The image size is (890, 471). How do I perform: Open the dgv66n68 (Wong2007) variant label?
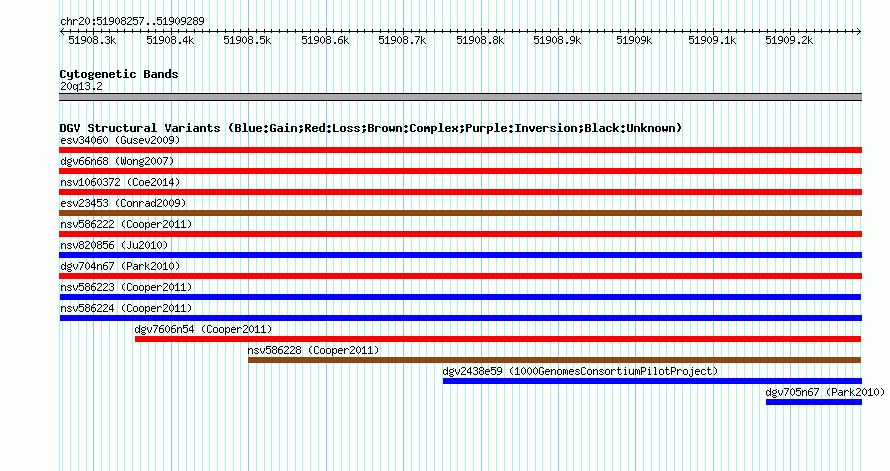tap(117, 161)
